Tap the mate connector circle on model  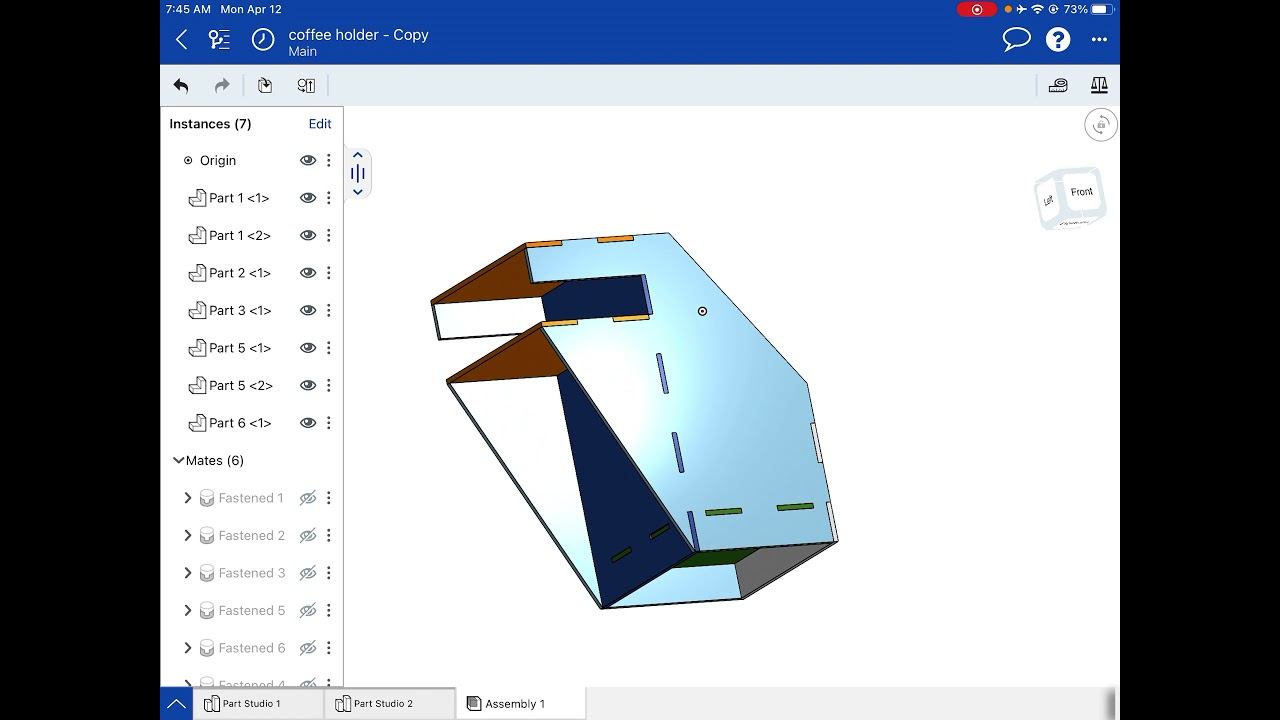click(702, 311)
